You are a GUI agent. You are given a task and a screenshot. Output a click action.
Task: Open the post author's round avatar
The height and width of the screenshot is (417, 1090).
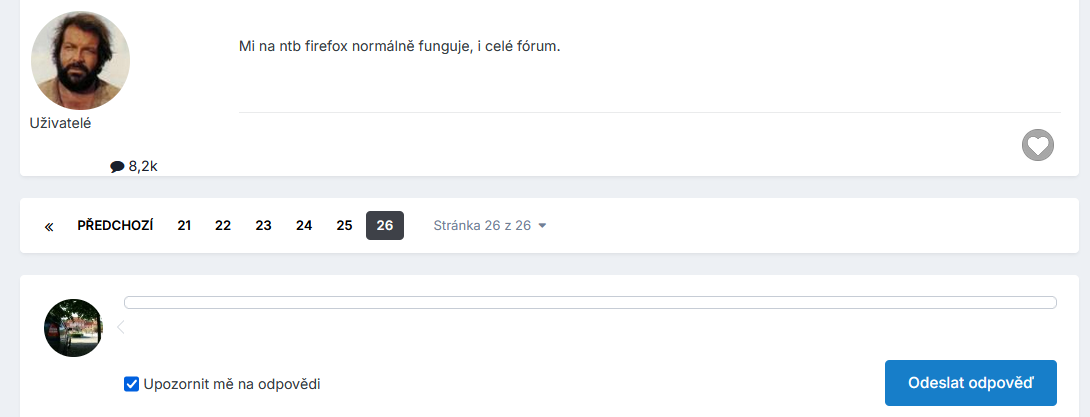click(x=80, y=61)
